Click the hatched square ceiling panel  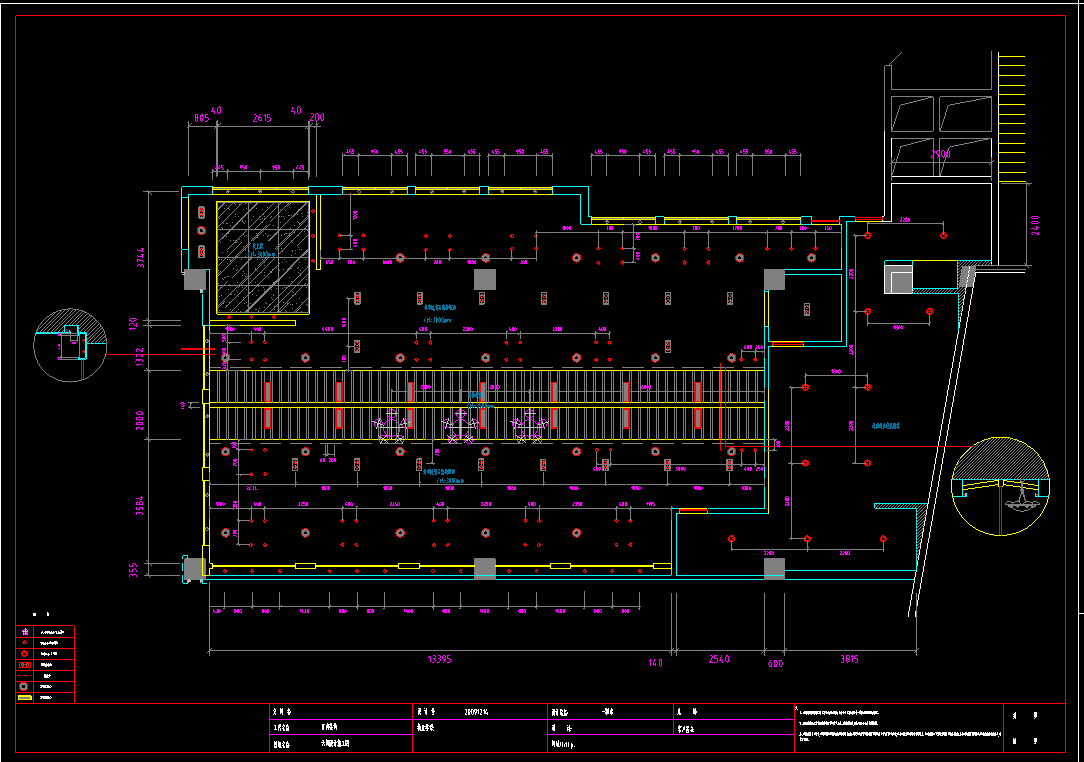pyautogui.click(x=263, y=256)
